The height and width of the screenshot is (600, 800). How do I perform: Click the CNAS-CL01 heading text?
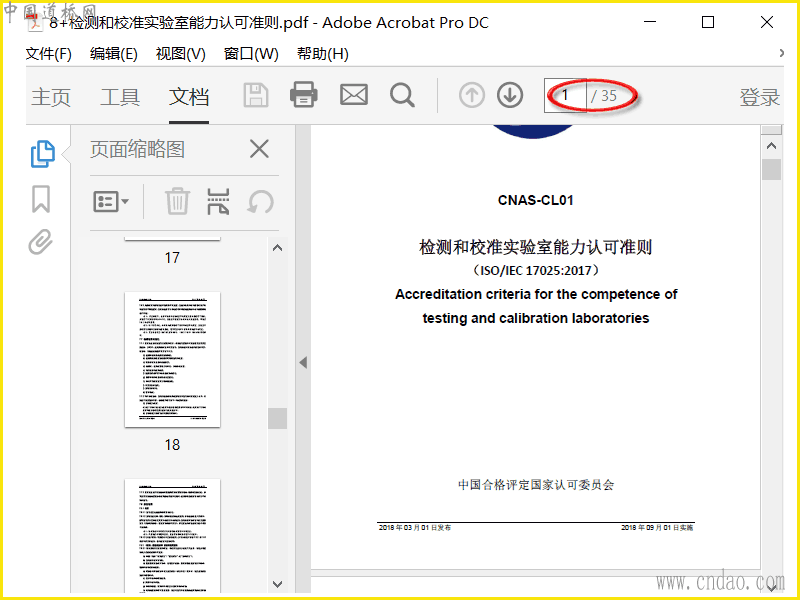(x=536, y=200)
